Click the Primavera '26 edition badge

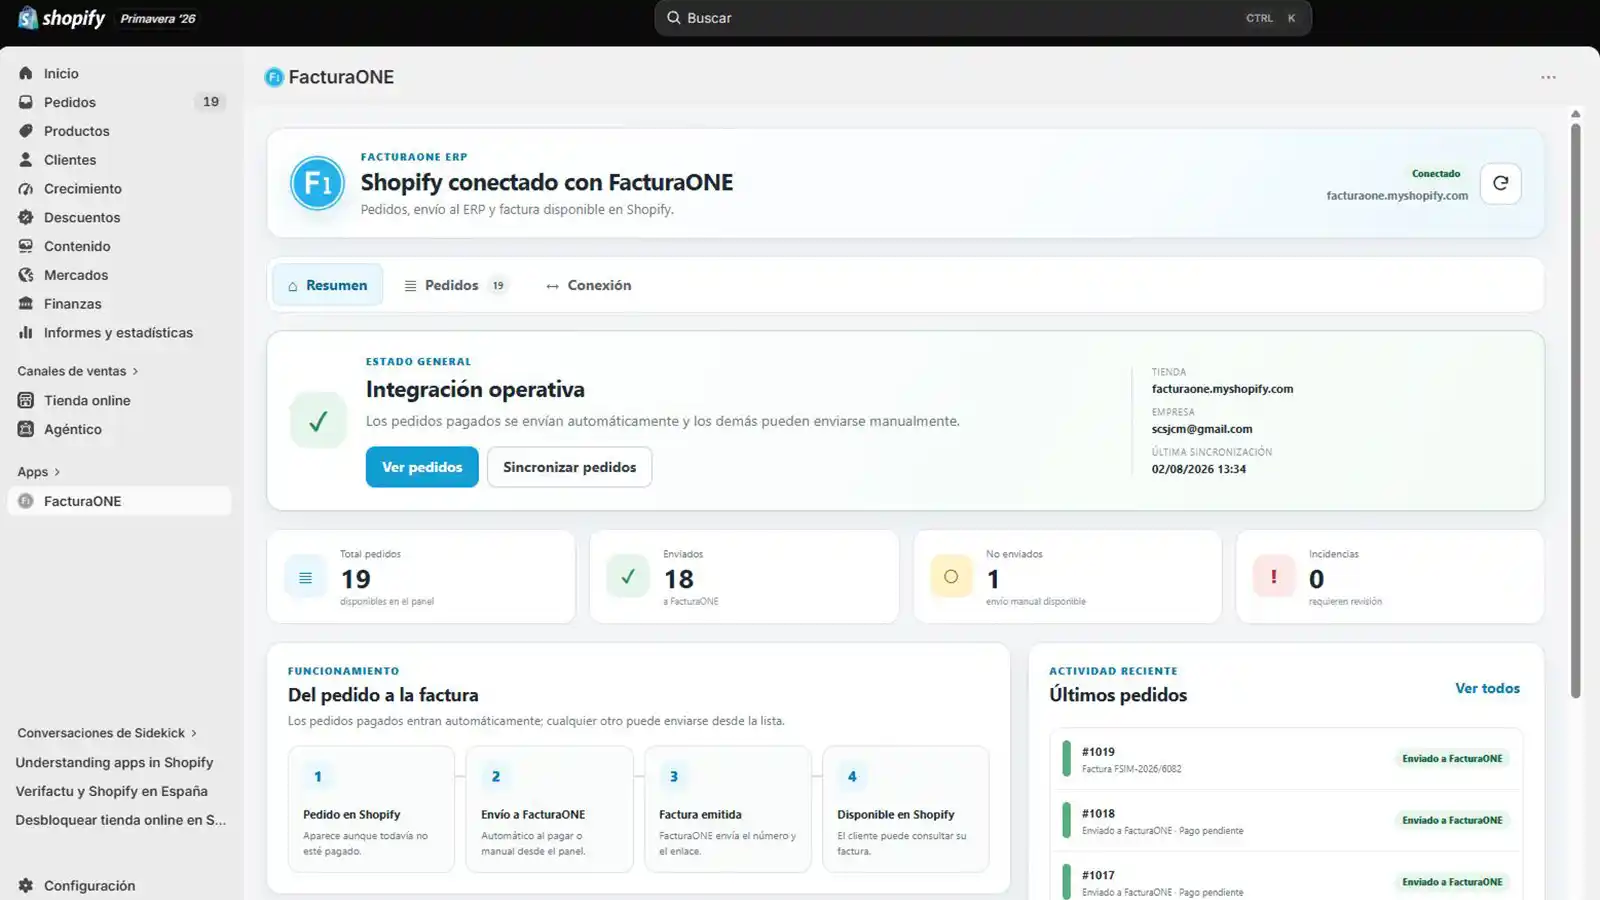coord(158,19)
